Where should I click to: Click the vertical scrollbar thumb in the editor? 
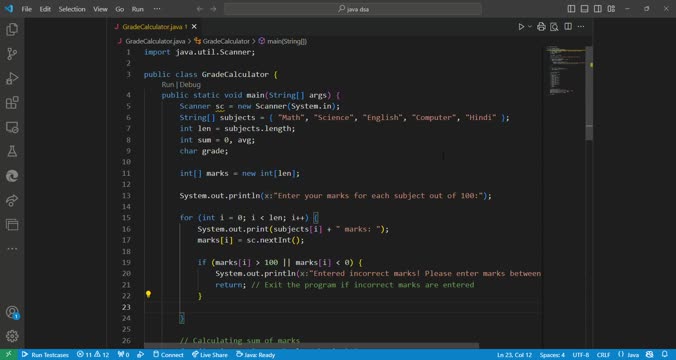click(x=589, y=93)
